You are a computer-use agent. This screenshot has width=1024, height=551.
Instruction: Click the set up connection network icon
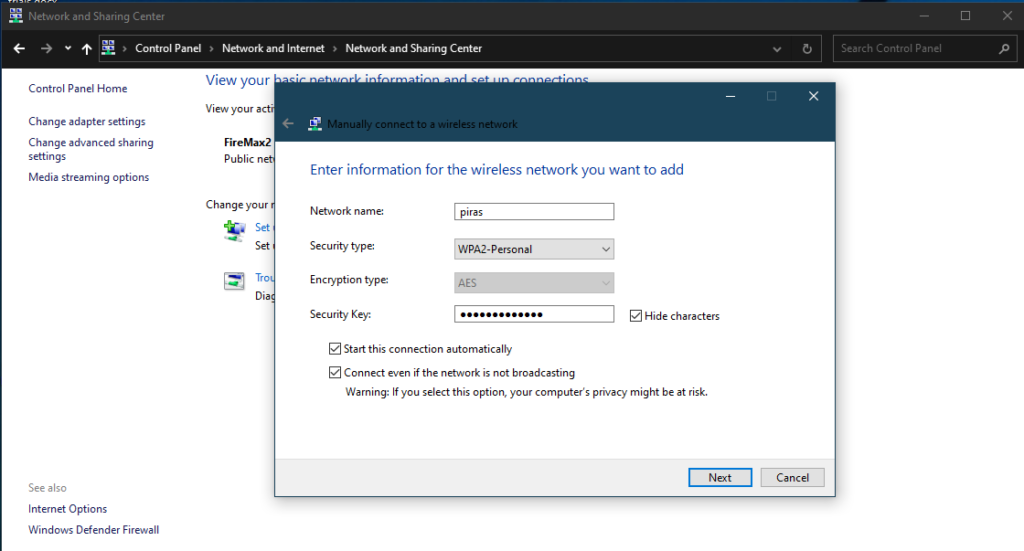(x=234, y=232)
